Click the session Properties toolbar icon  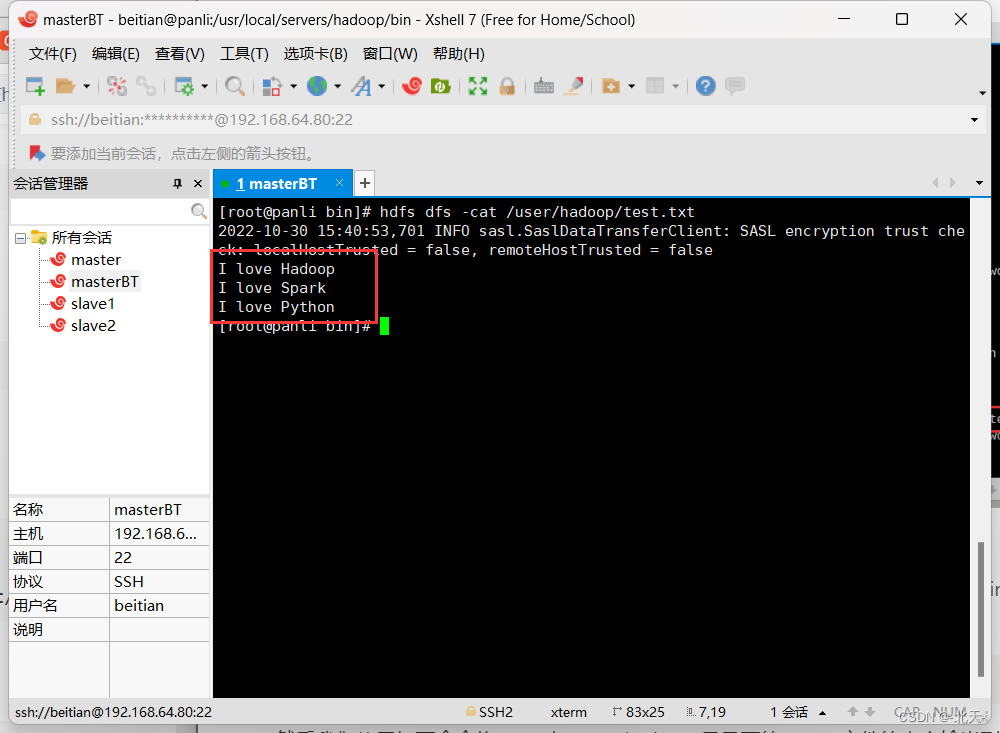(184, 85)
